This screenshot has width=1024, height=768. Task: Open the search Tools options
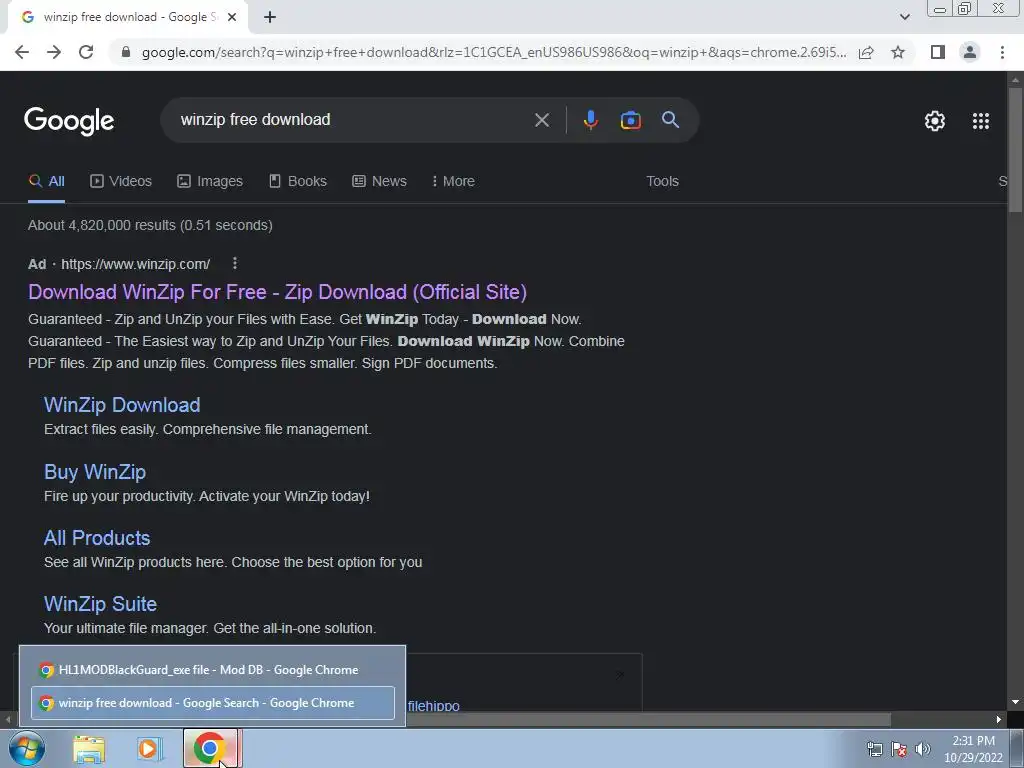coord(662,182)
